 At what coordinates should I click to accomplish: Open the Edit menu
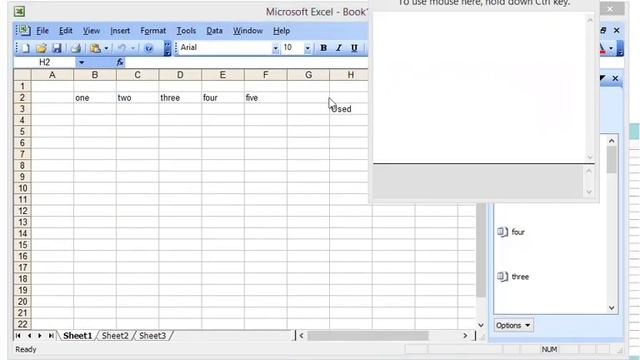65,31
